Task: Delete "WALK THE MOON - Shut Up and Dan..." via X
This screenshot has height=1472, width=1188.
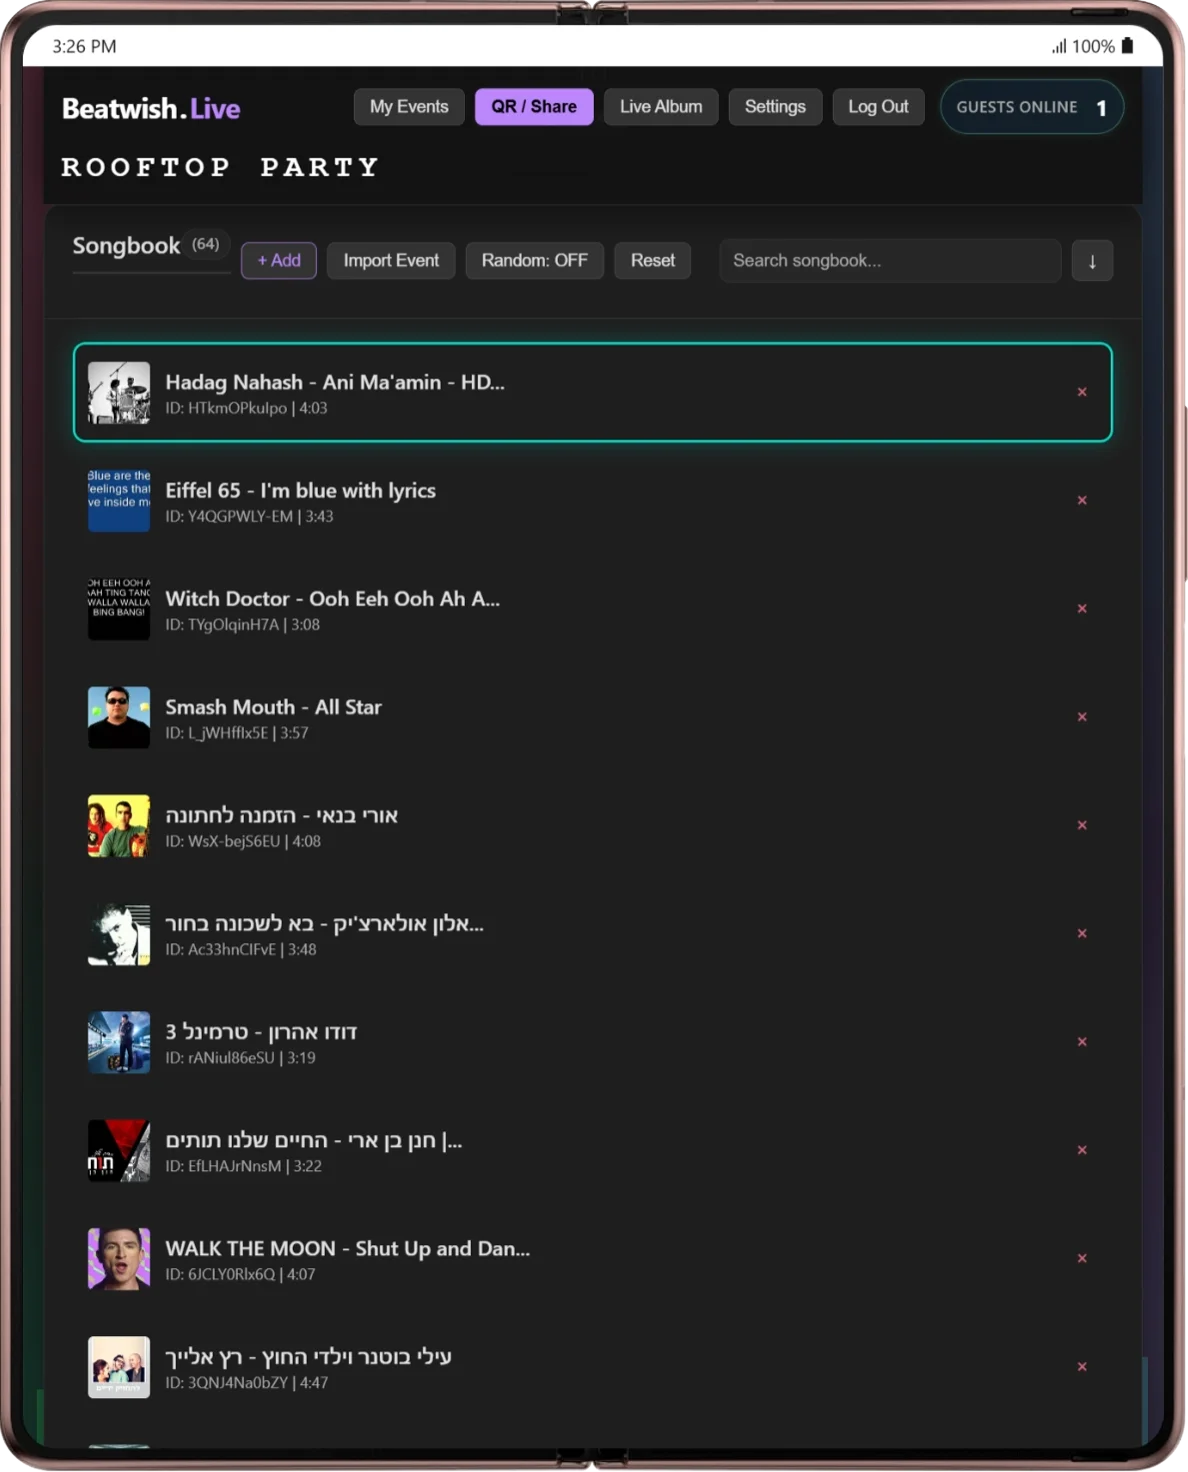Action: coord(1082,1258)
